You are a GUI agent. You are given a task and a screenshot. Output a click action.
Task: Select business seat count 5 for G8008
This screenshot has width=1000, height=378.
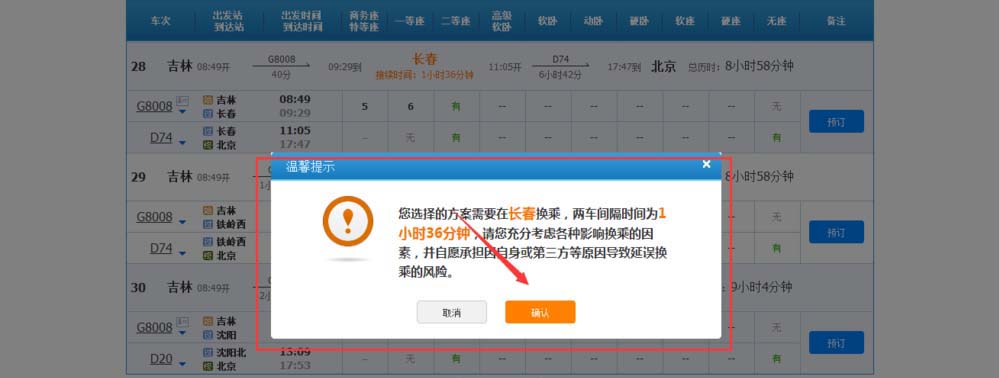(x=365, y=106)
